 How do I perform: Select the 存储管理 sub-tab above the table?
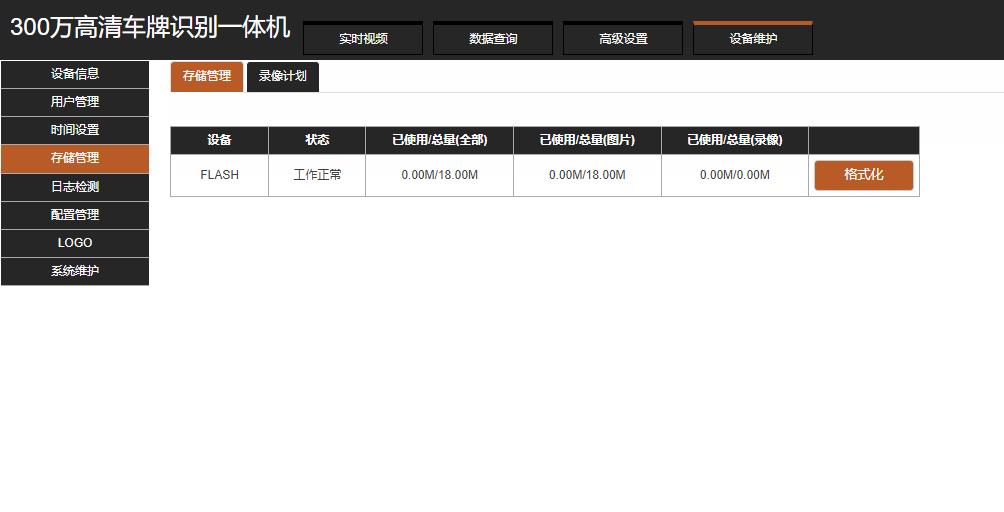pos(207,77)
